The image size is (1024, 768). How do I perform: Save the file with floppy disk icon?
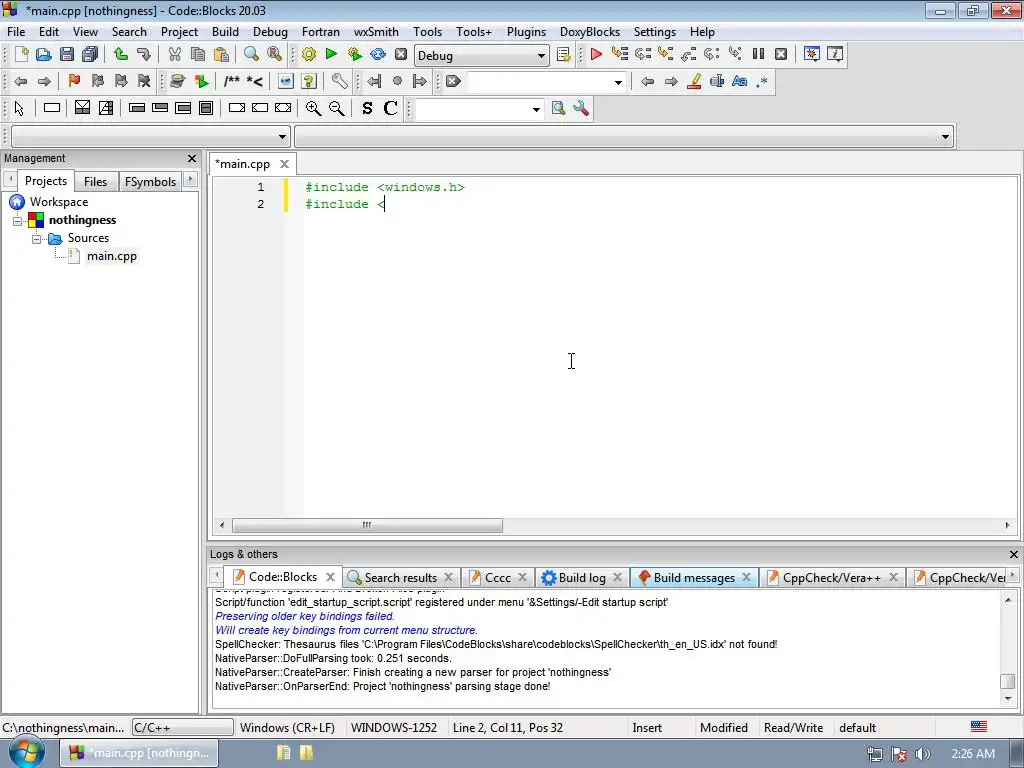pos(67,54)
